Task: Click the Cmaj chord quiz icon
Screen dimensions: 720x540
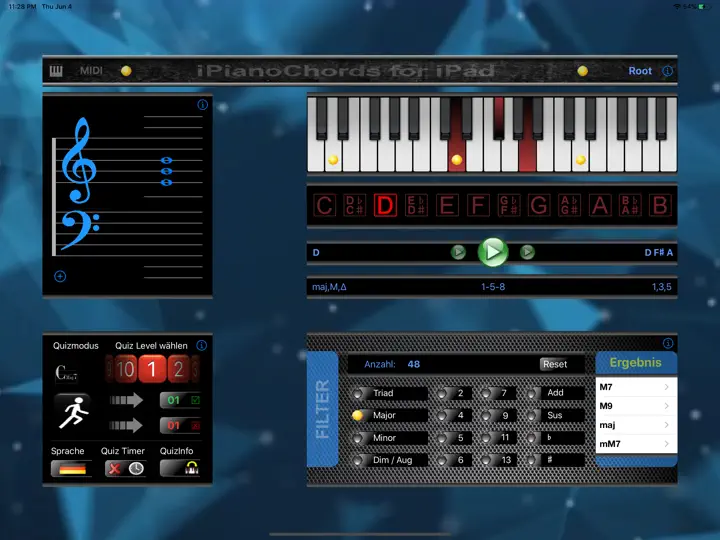Action: [x=66, y=372]
